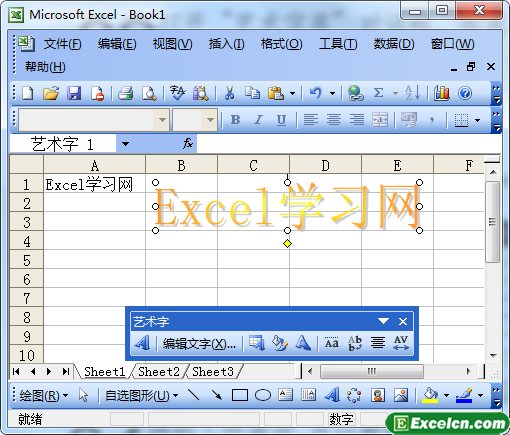510x435 pixels.
Task: Sort ascending with the A-Z icon
Action: pyautogui.click(x=412, y=93)
